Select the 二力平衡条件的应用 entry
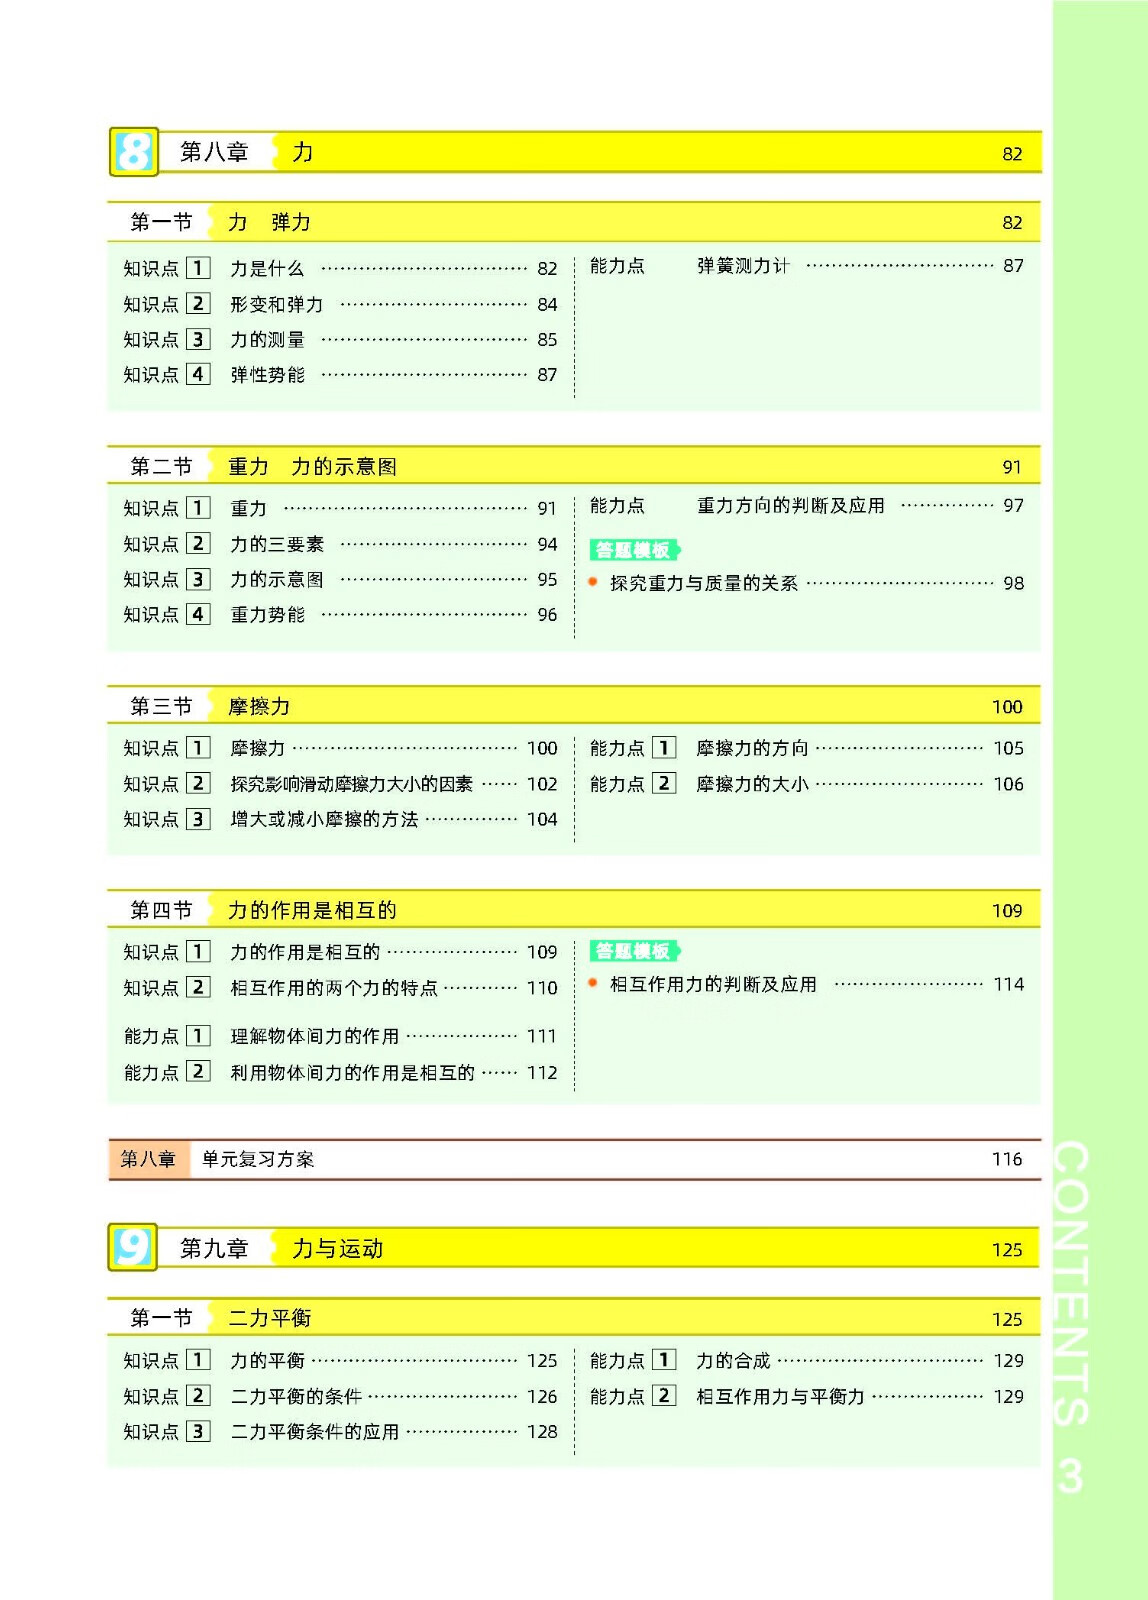 (x=314, y=1432)
